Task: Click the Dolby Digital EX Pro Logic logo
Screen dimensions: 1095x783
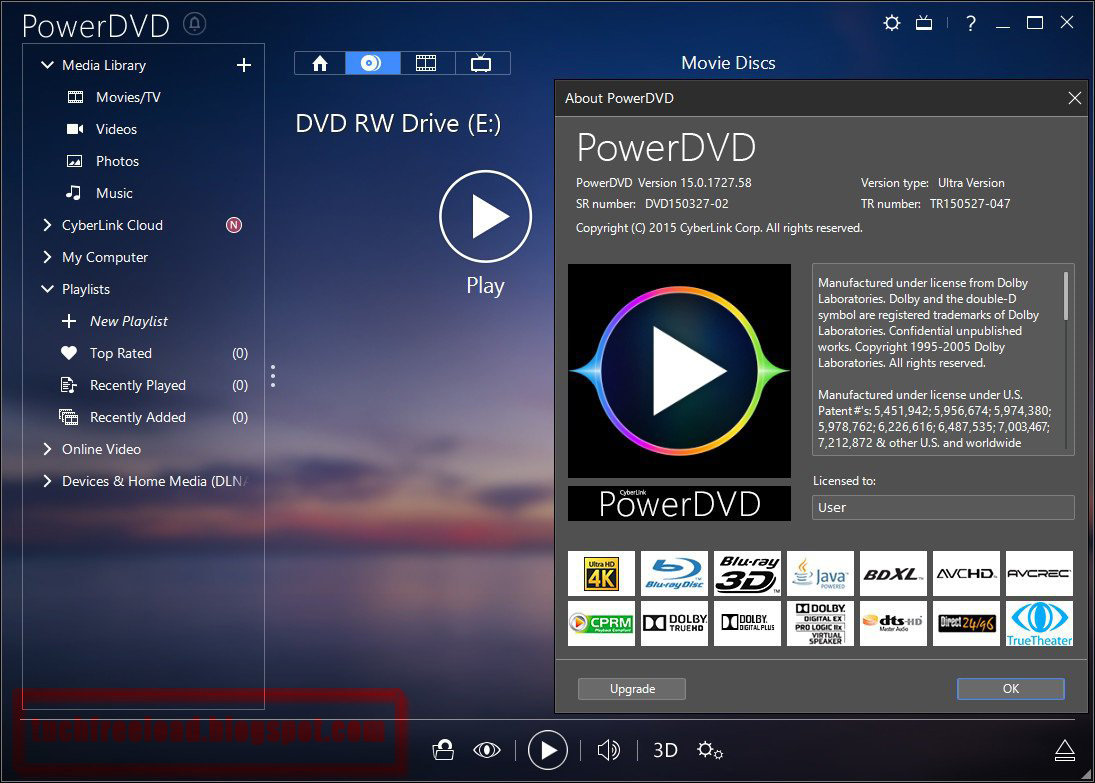Action: 821,623
